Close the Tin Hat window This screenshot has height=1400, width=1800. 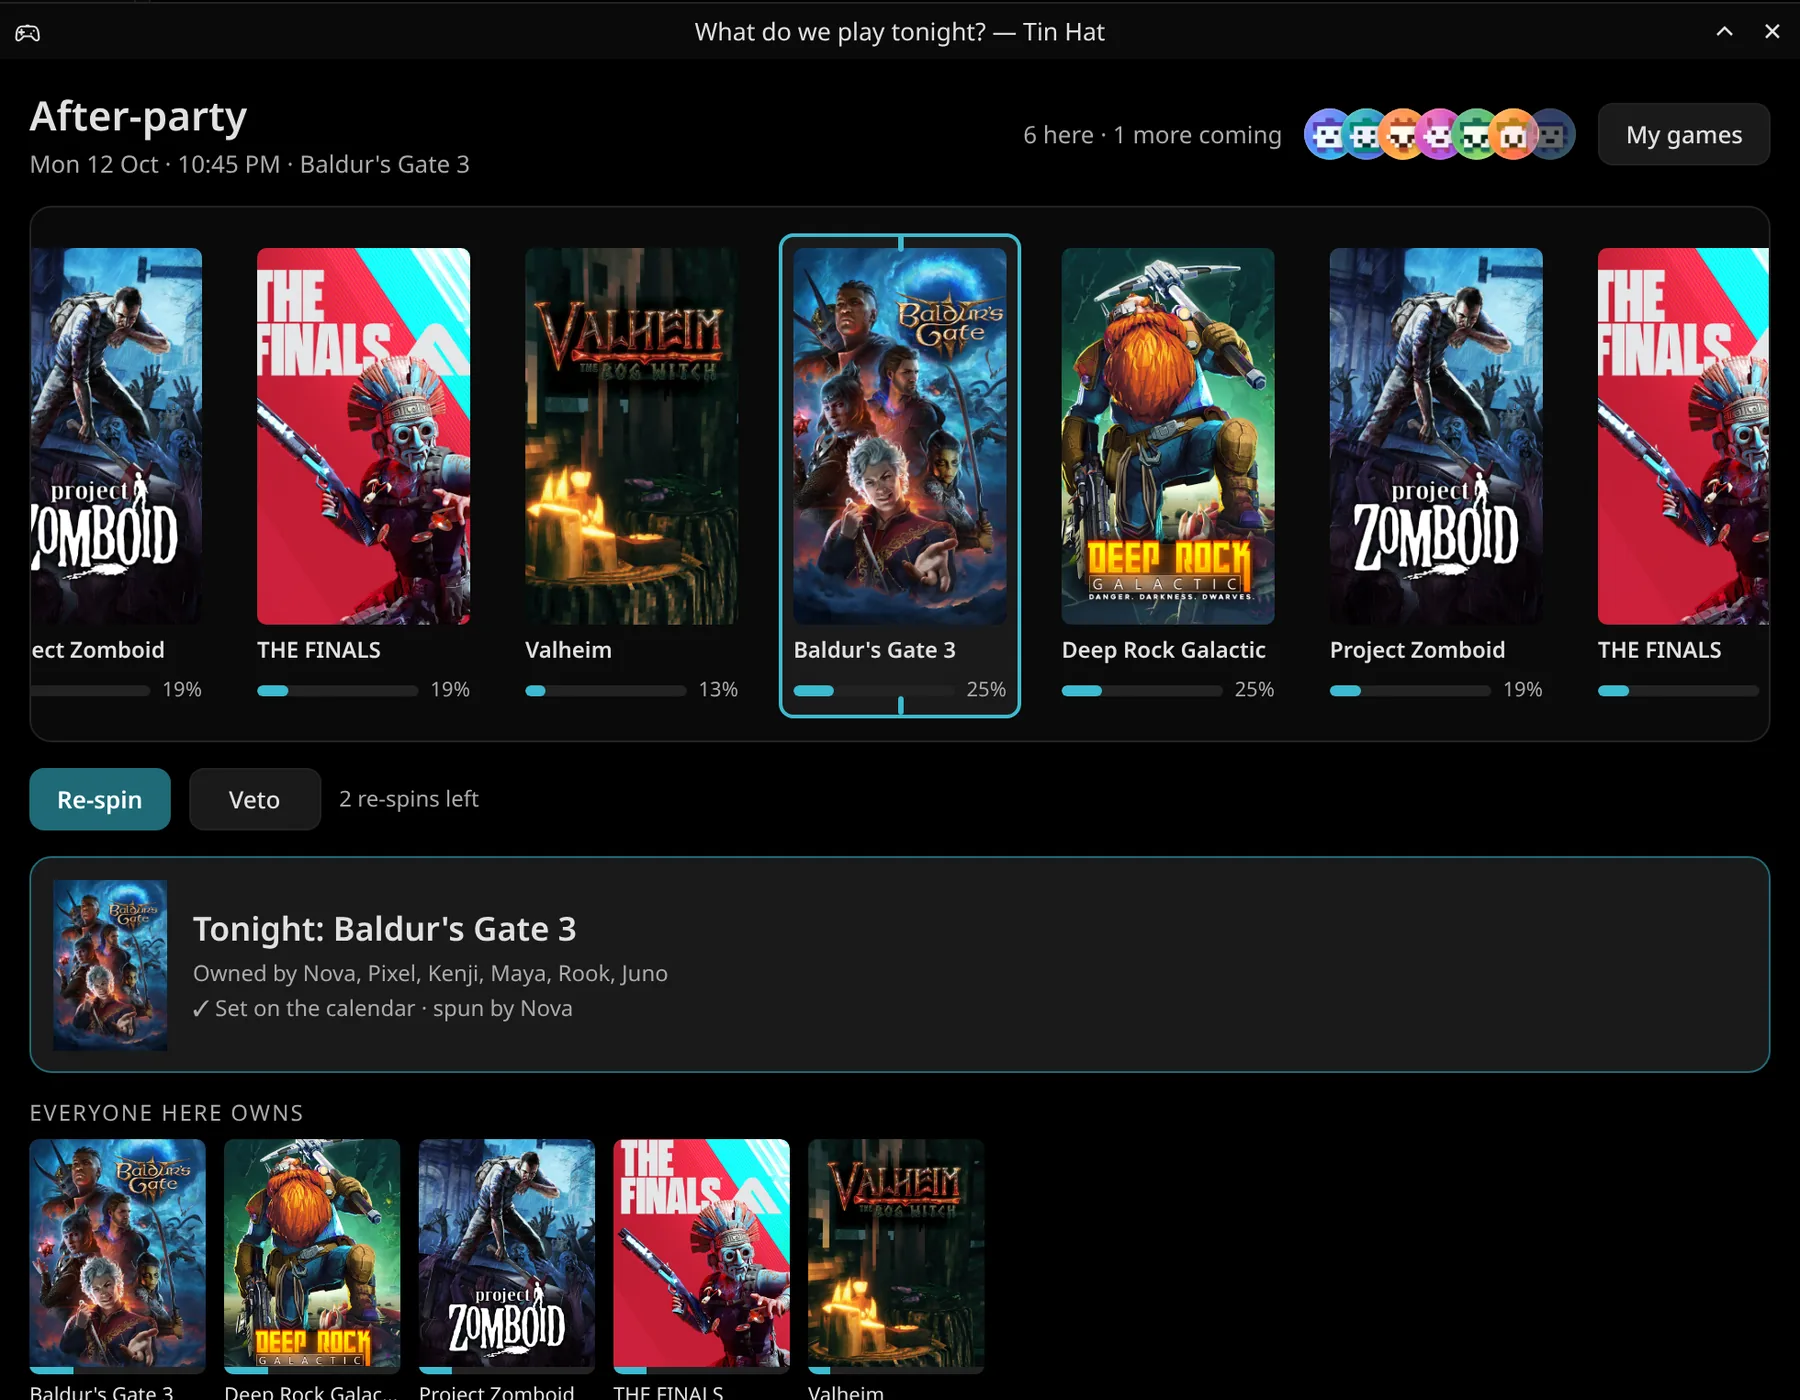1772,32
